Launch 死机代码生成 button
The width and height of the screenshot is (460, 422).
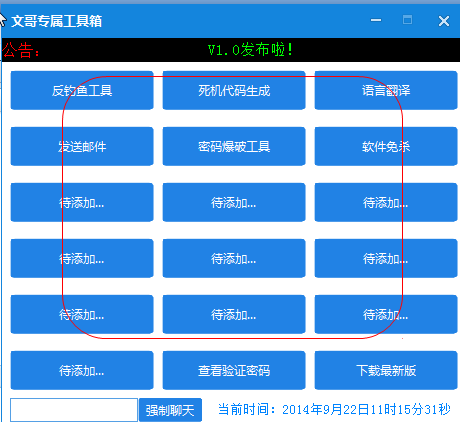tap(234, 90)
